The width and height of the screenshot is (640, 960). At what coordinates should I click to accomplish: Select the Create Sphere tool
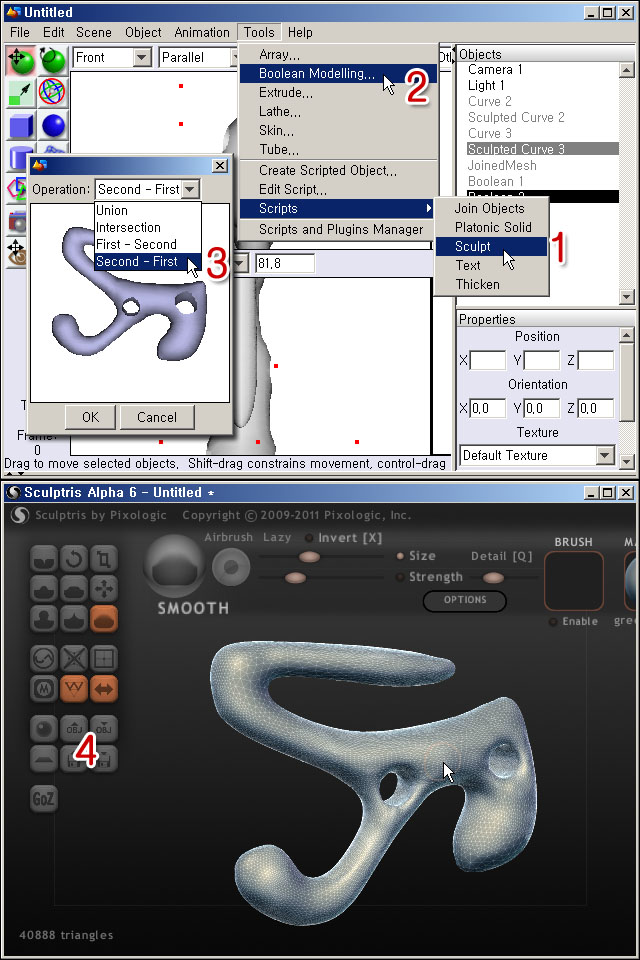pos(53,126)
